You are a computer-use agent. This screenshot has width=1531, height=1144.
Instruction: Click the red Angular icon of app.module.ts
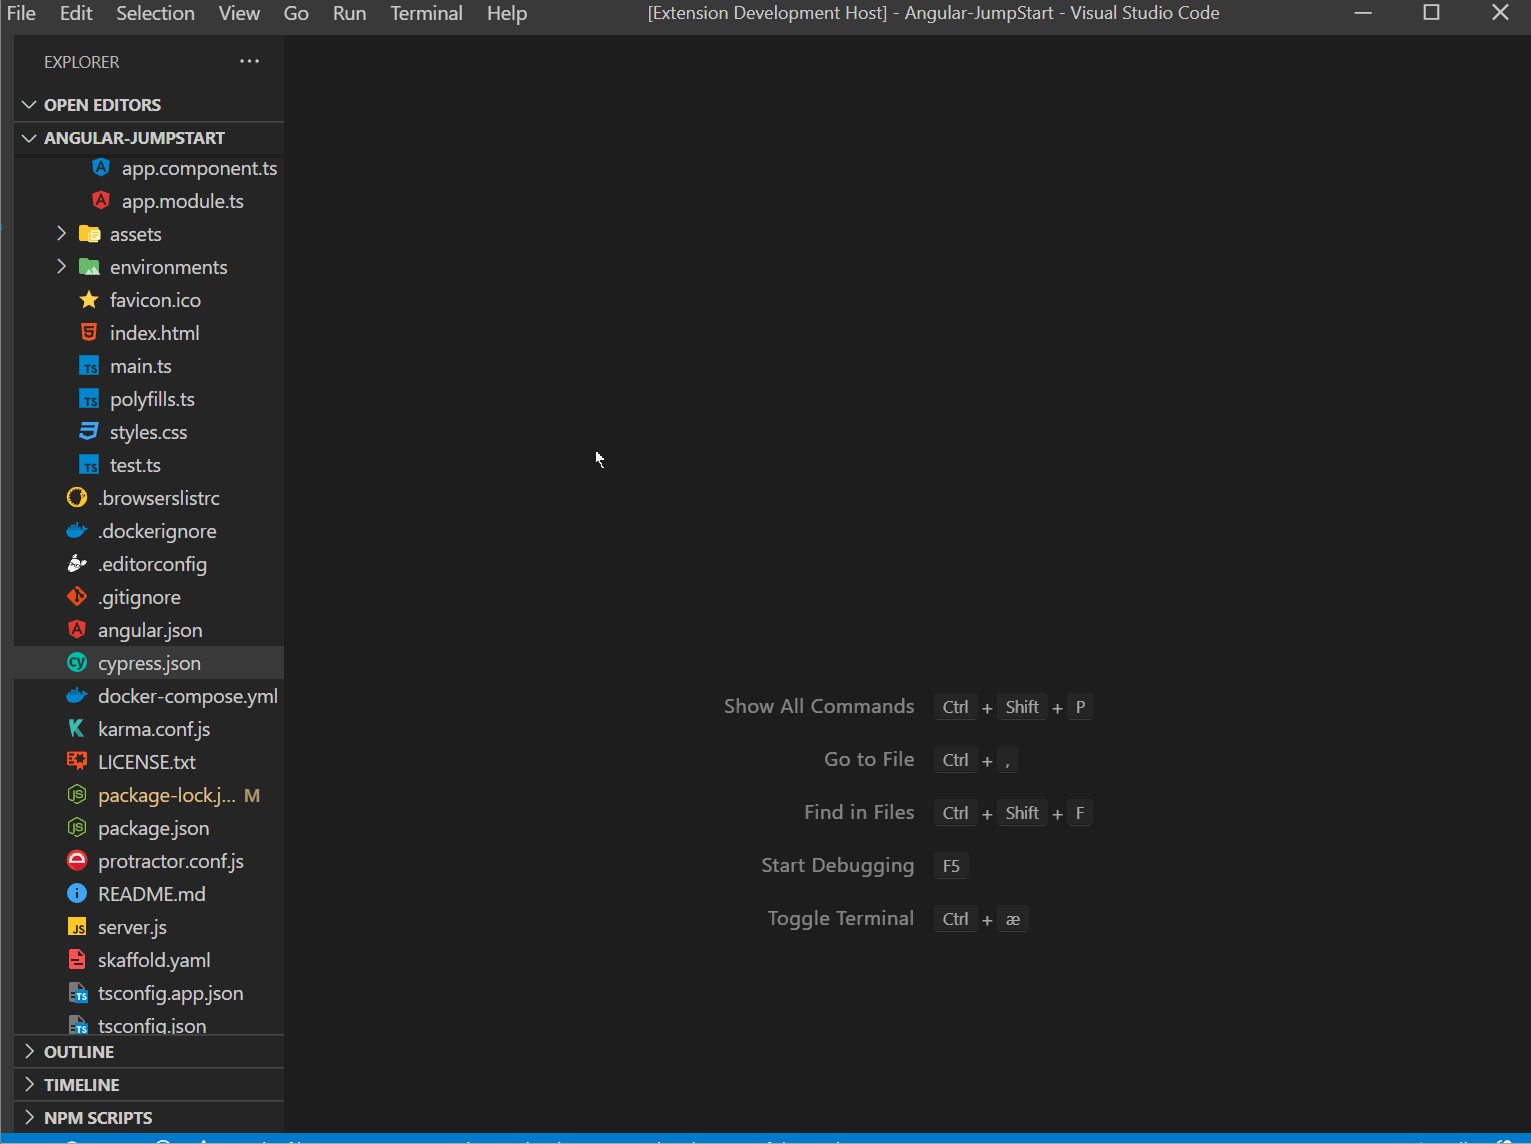pos(101,200)
